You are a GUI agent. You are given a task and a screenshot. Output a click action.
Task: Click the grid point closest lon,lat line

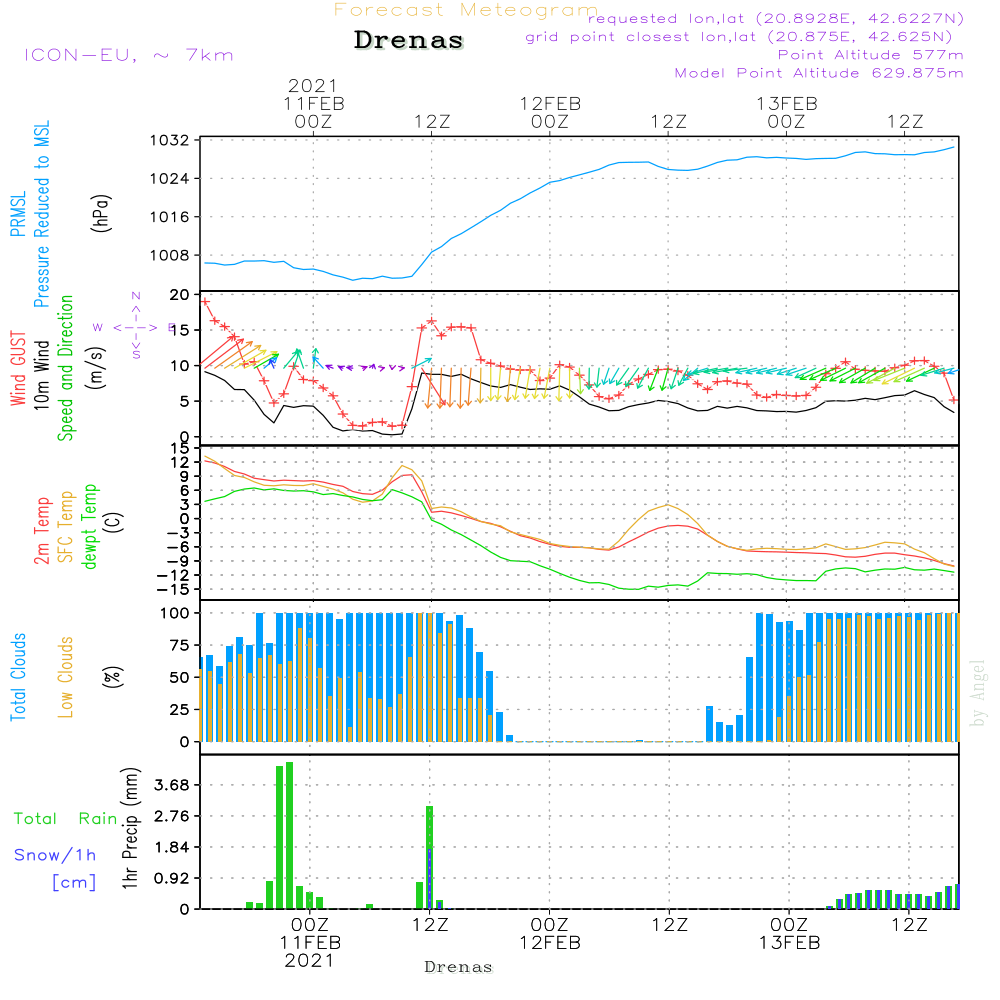[x=739, y=37]
